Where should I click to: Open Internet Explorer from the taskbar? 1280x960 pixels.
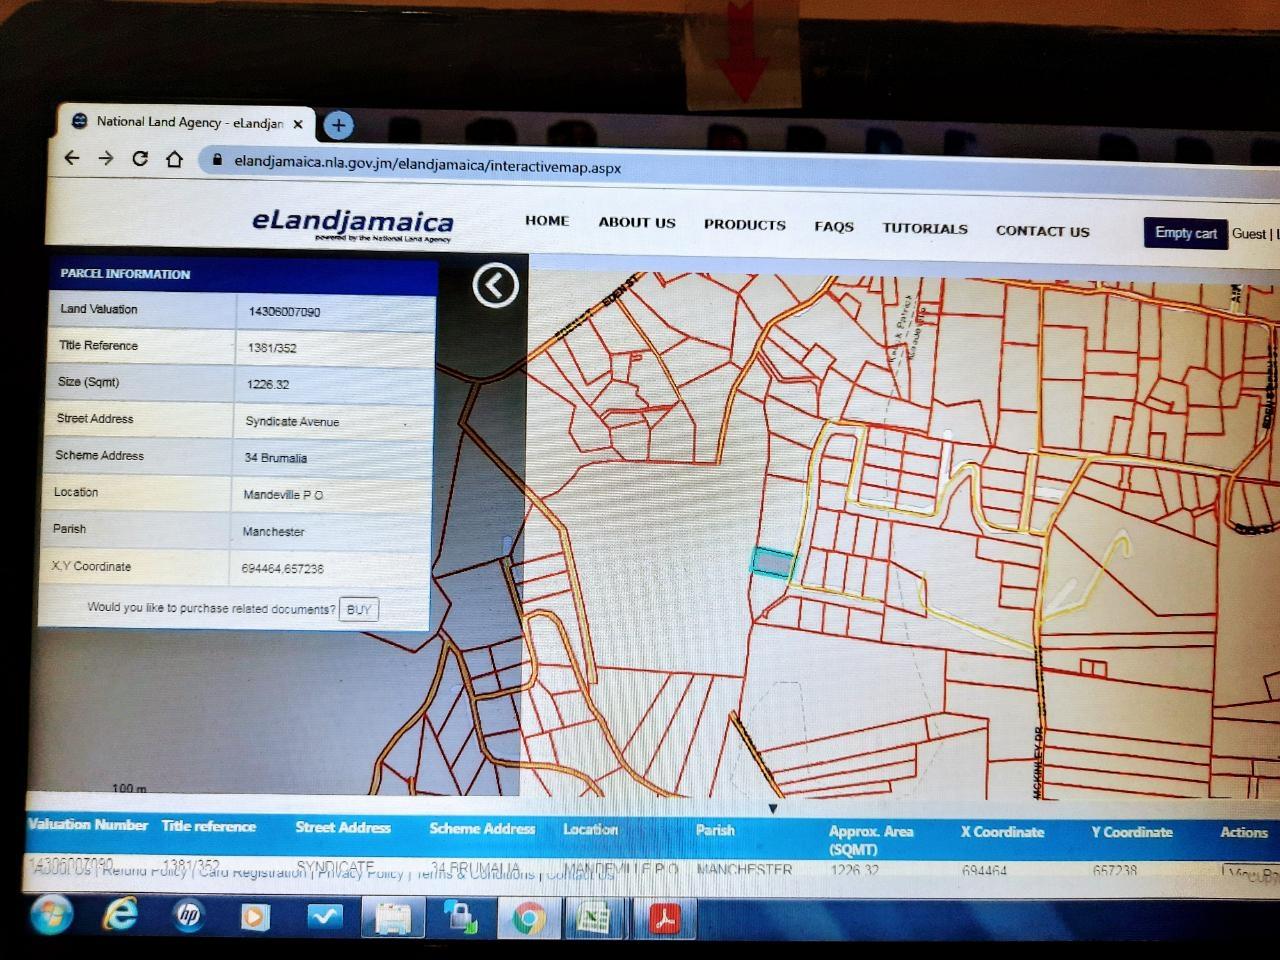(x=121, y=914)
